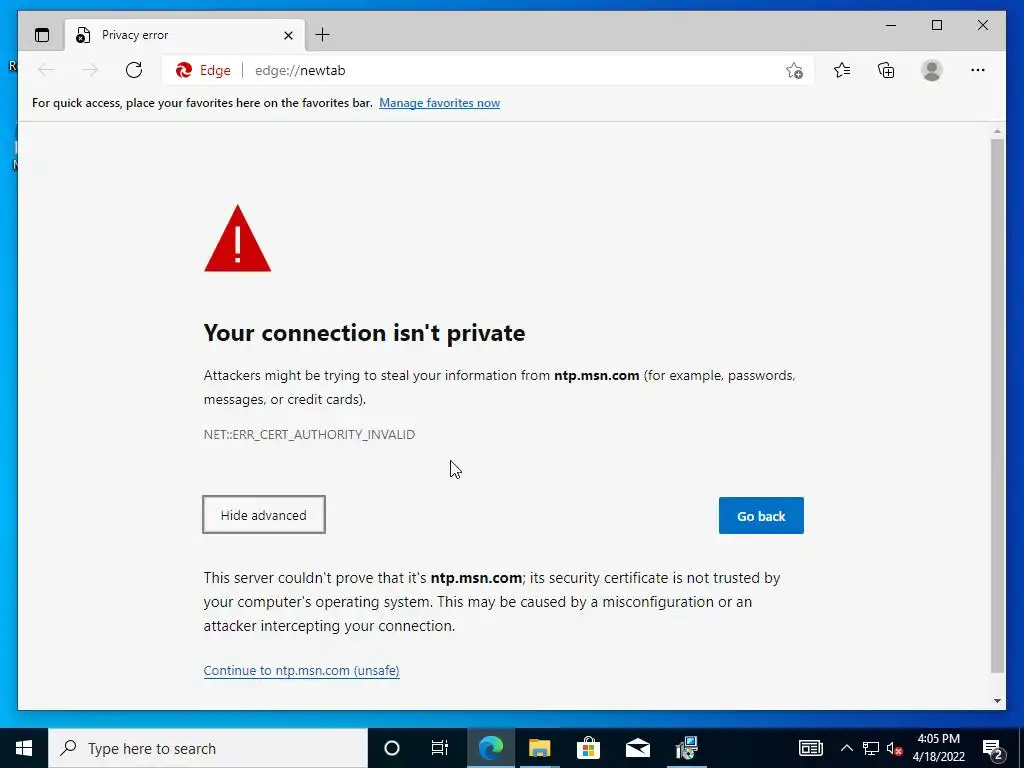Click the muted volume tray icon

coord(894,748)
